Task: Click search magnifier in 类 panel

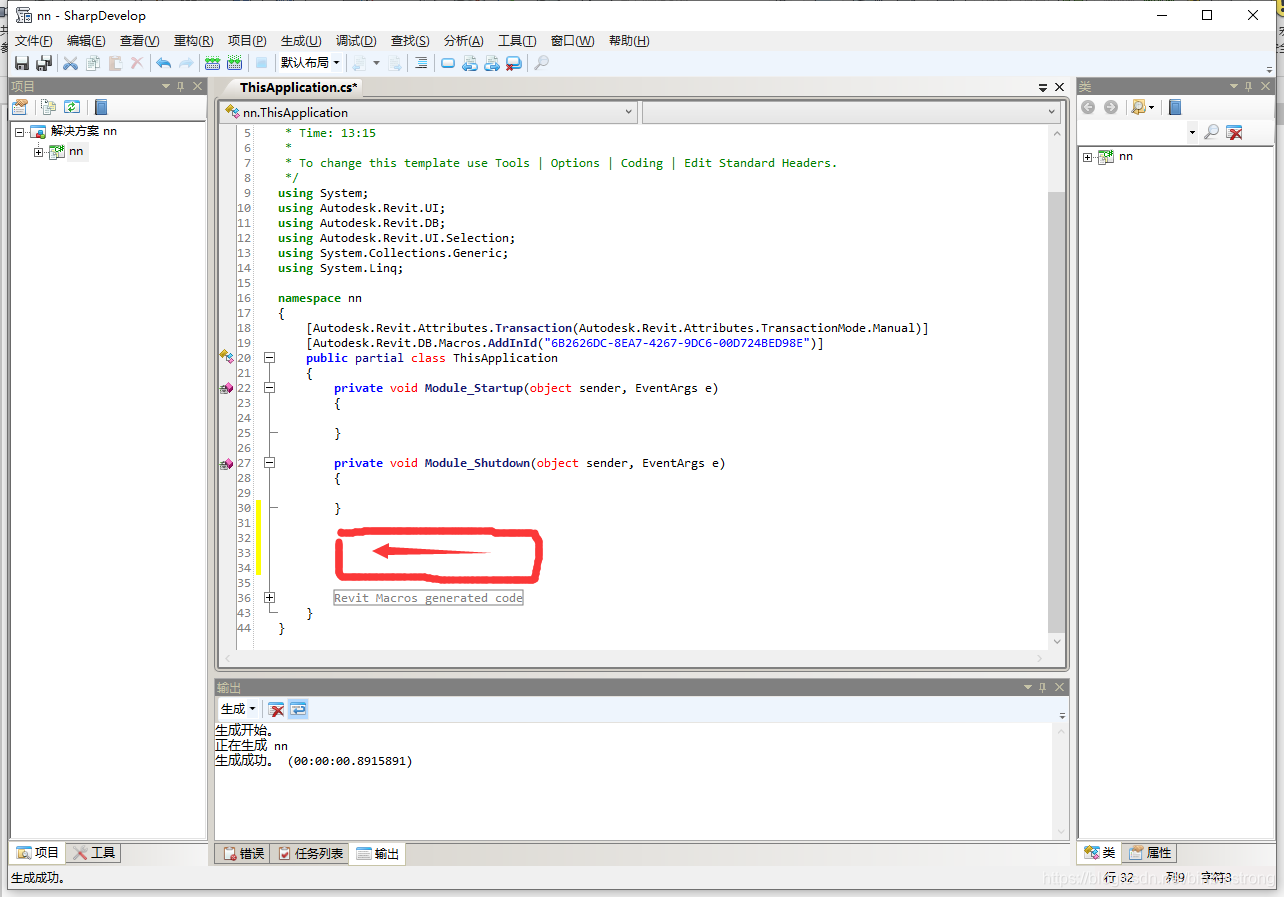Action: (1211, 132)
